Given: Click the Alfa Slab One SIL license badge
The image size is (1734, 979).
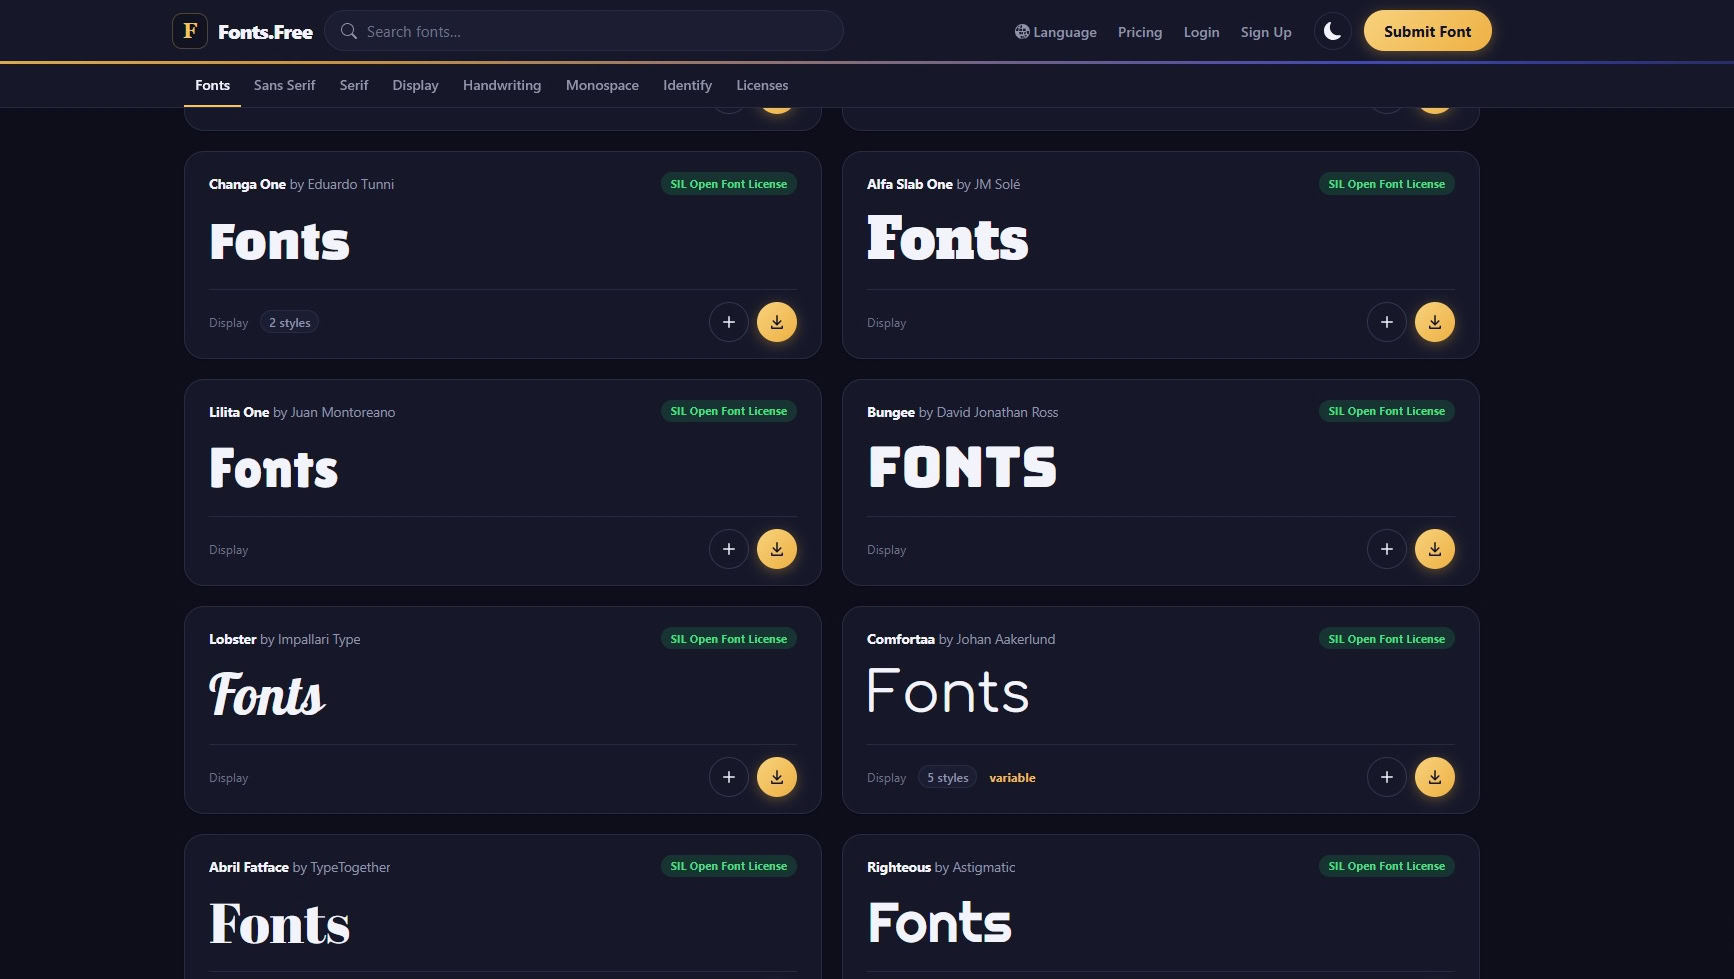Looking at the screenshot, I should 1386,184.
